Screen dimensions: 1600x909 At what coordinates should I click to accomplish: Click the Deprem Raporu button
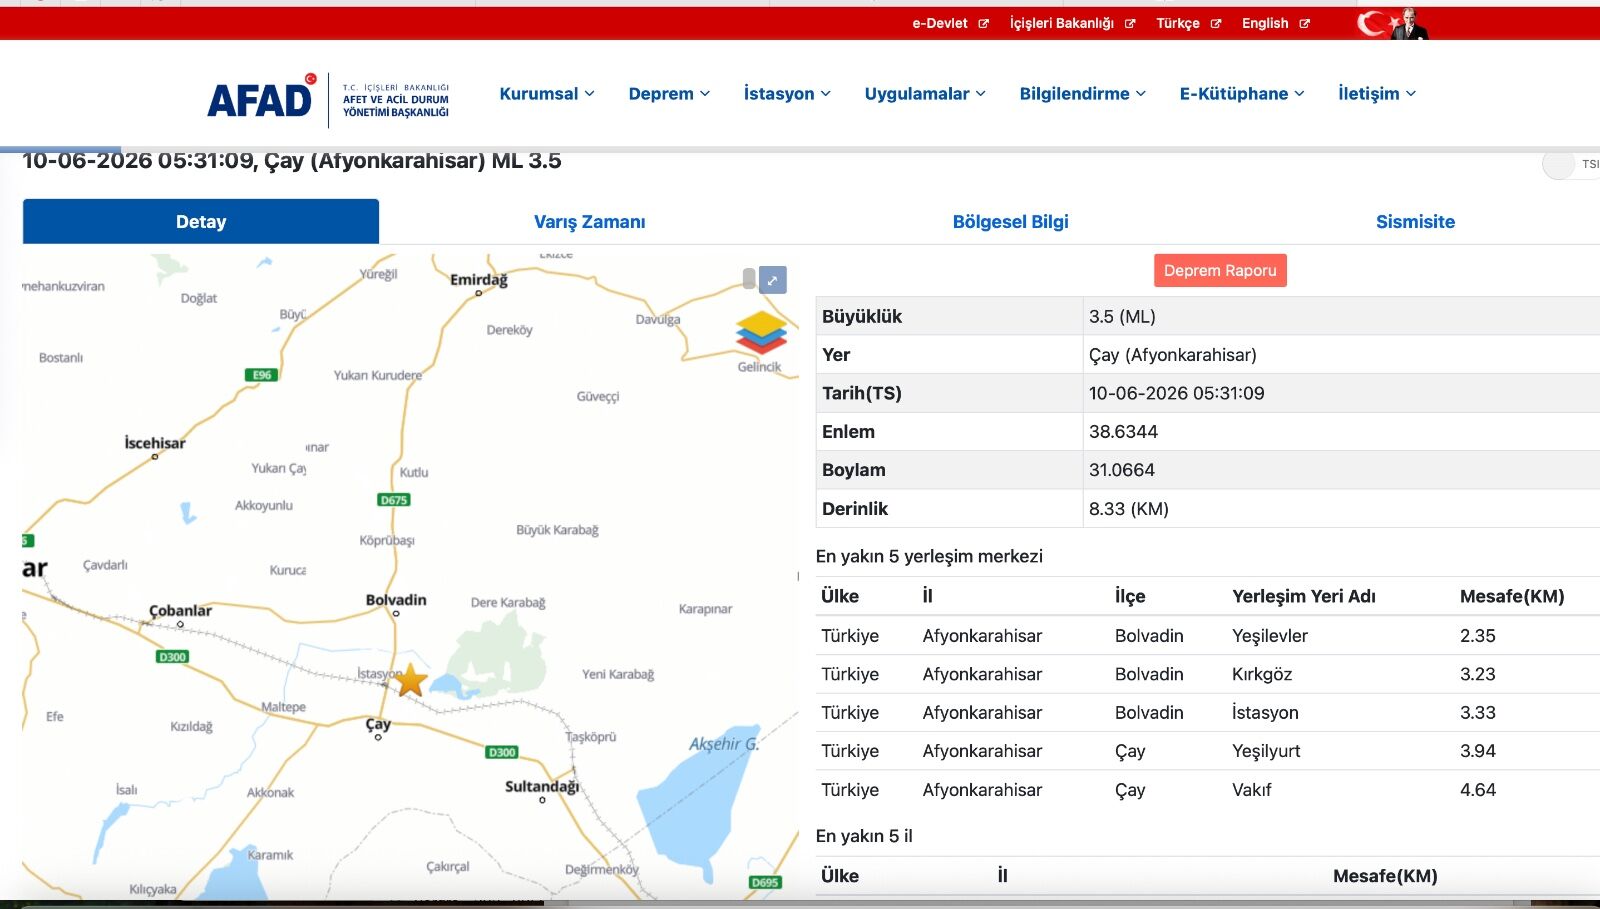pyautogui.click(x=1220, y=270)
